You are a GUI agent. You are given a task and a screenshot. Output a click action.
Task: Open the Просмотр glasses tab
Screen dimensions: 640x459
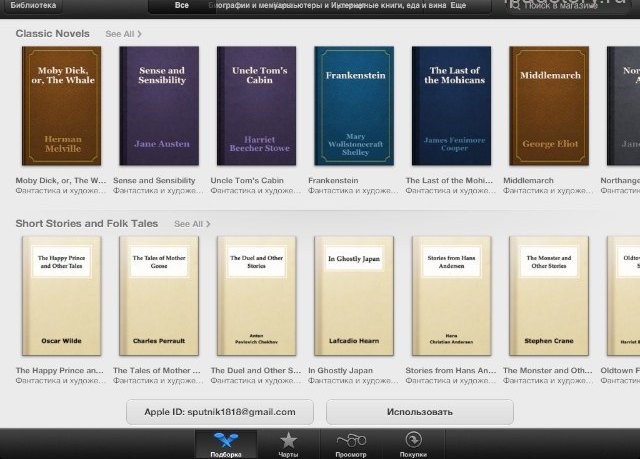pyautogui.click(x=351, y=444)
